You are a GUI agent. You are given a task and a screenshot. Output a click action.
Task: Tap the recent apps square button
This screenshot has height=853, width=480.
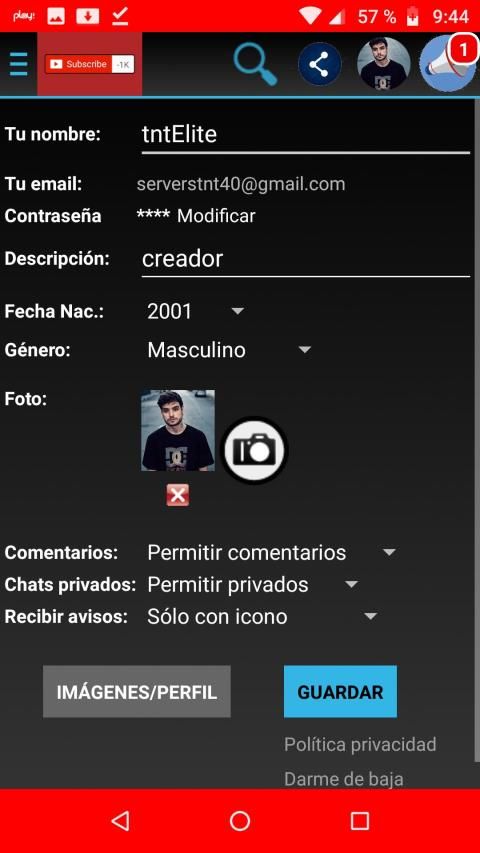[x=360, y=821]
